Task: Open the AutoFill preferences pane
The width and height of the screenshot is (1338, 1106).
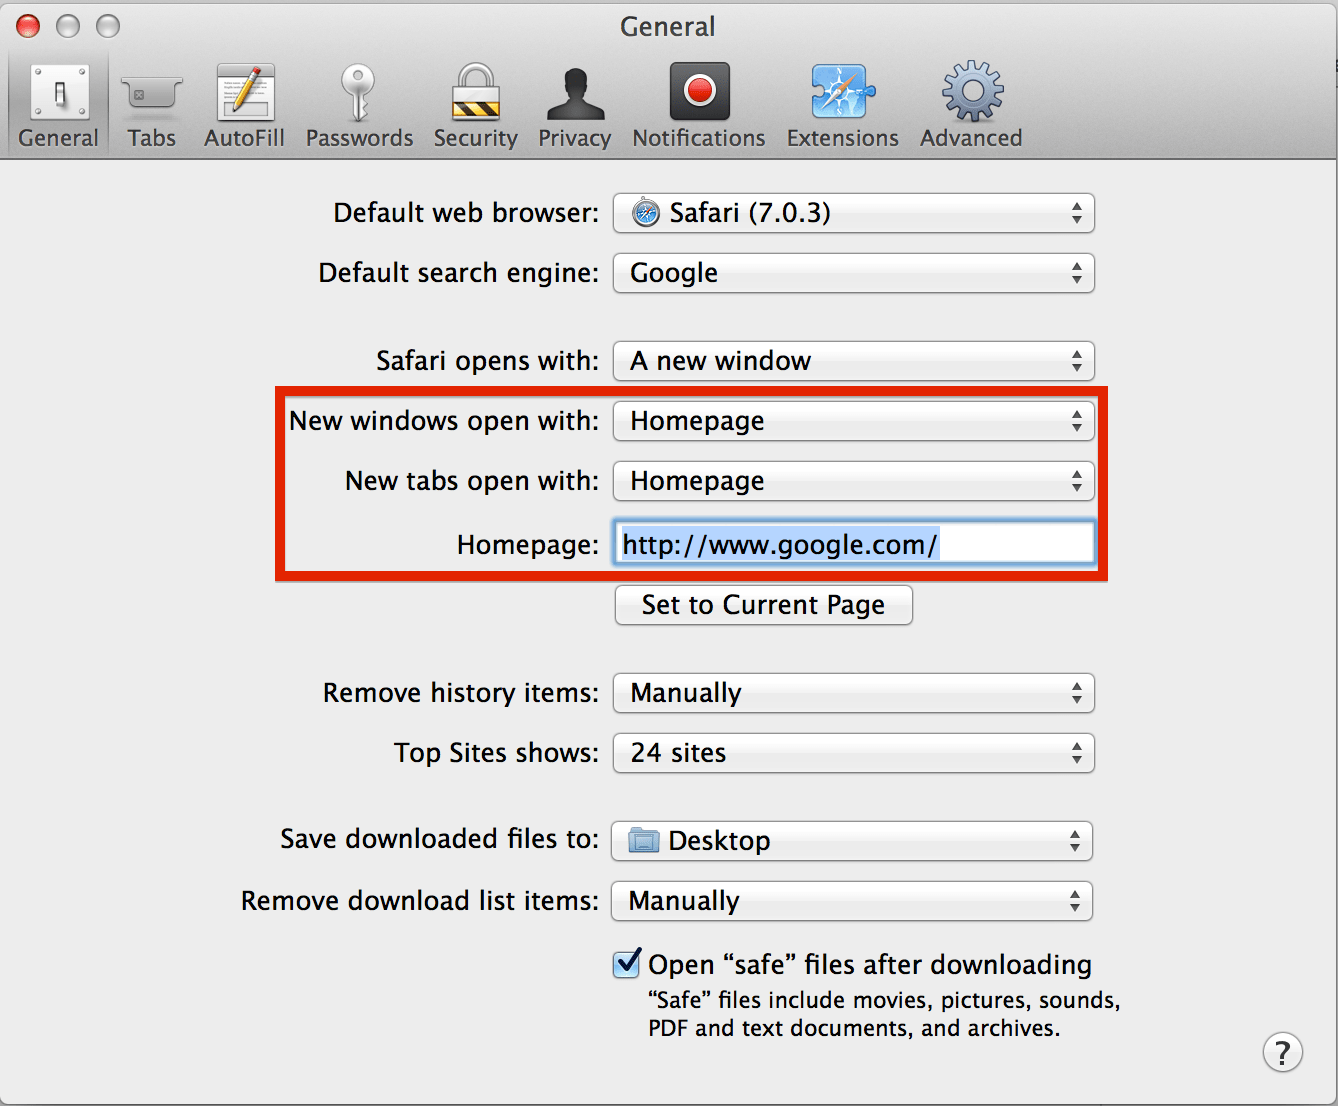Action: tap(244, 106)
